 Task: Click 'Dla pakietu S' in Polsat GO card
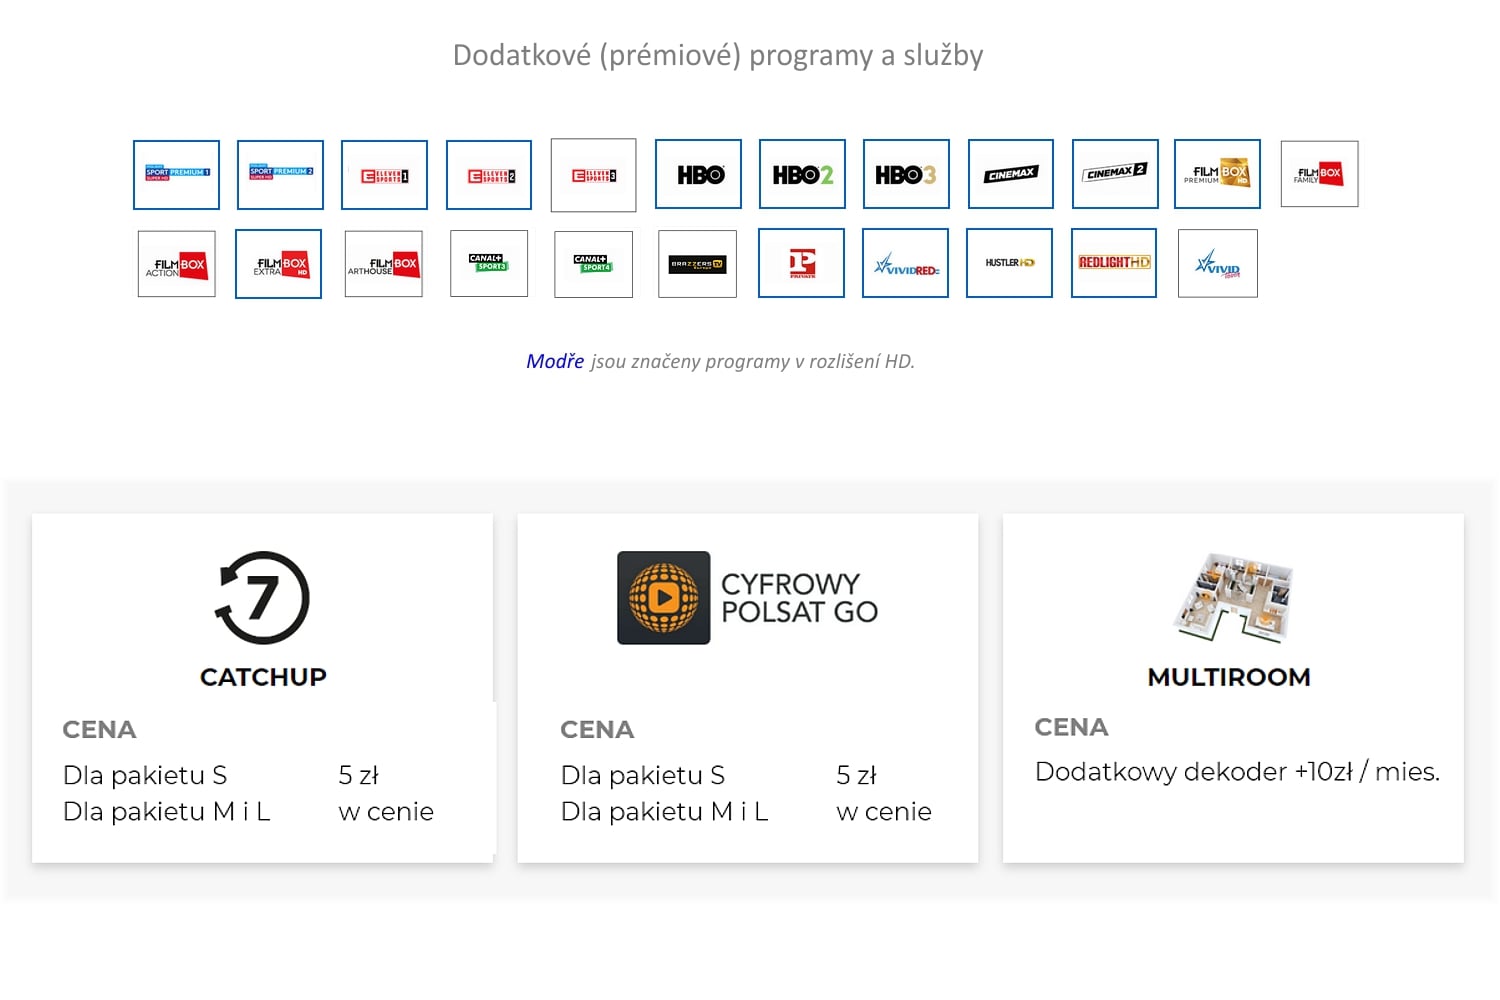(643, 776)
